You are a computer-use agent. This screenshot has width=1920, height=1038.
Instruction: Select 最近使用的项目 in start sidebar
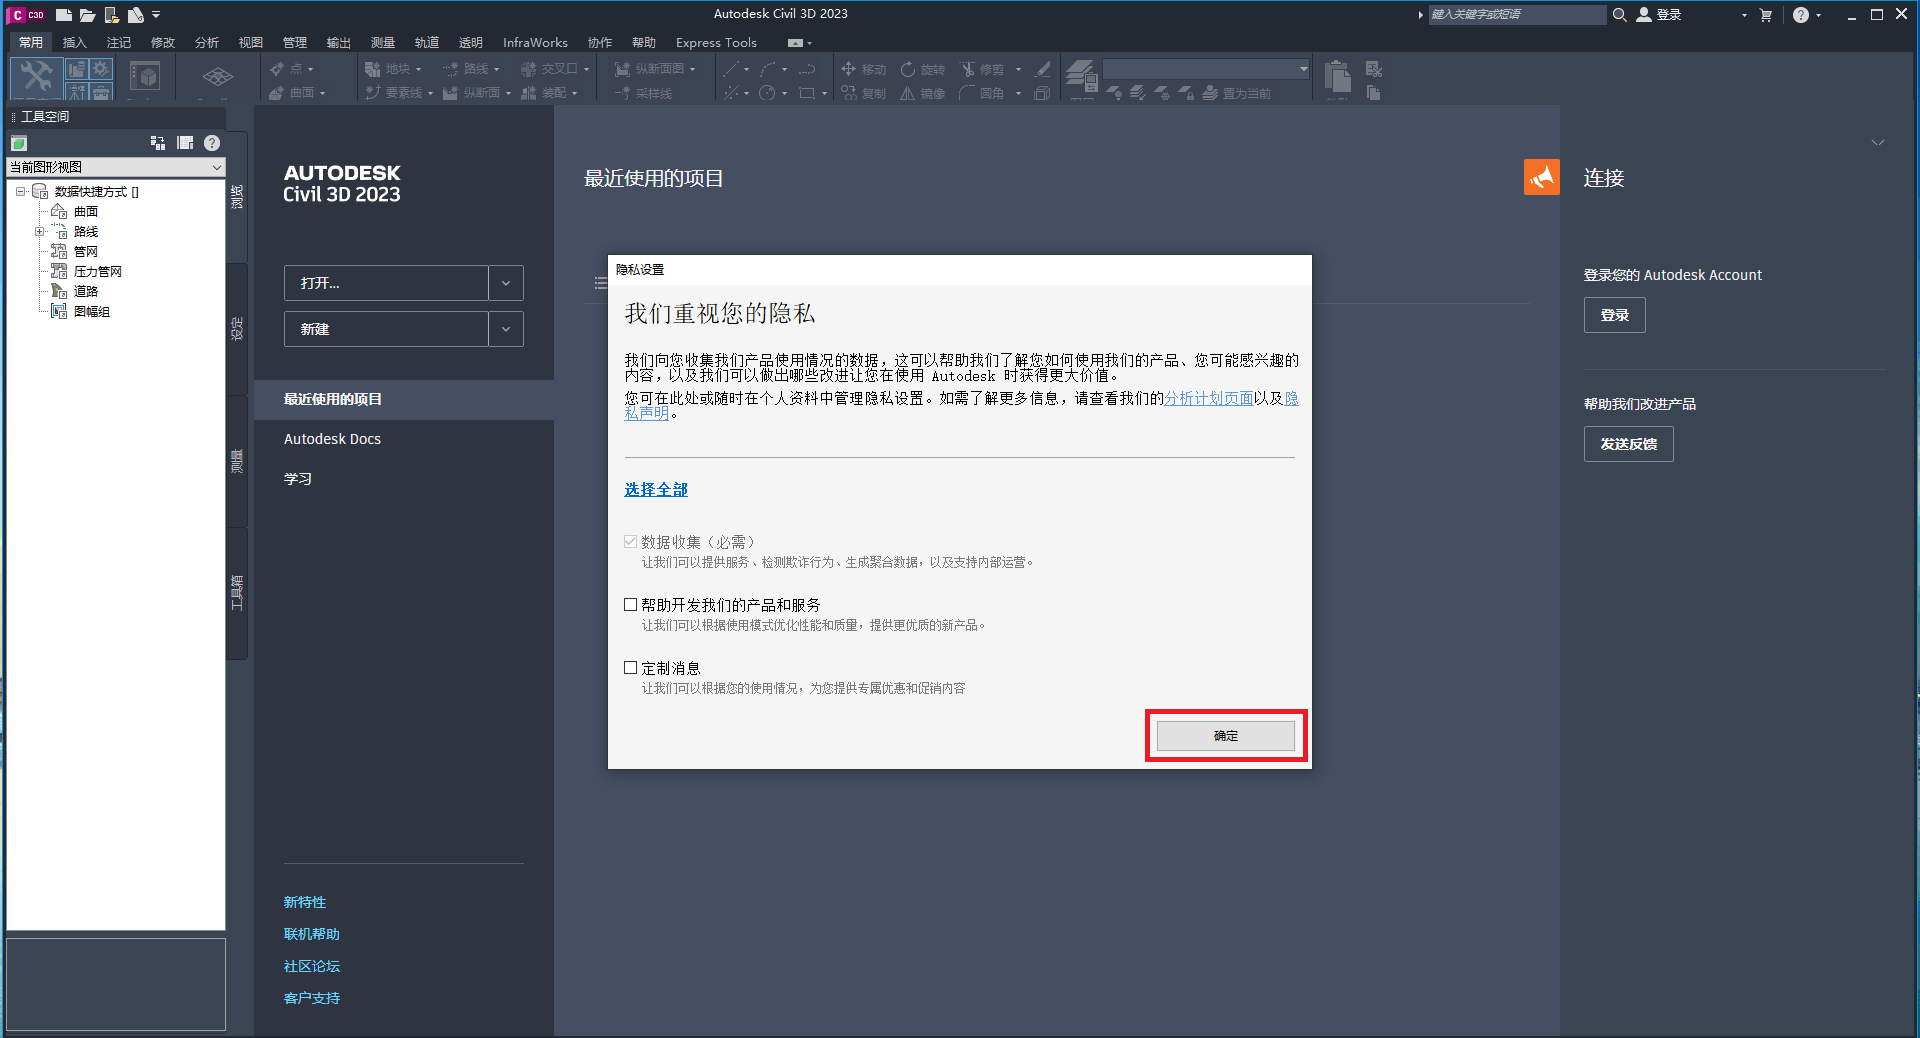404,399
